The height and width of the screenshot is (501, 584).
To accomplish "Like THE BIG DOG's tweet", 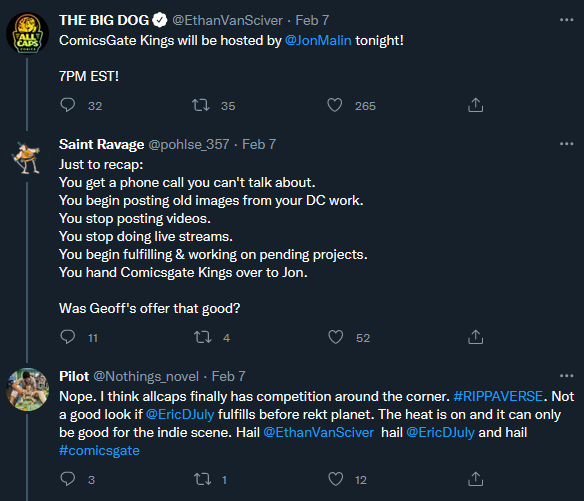I will click(334, 105).
